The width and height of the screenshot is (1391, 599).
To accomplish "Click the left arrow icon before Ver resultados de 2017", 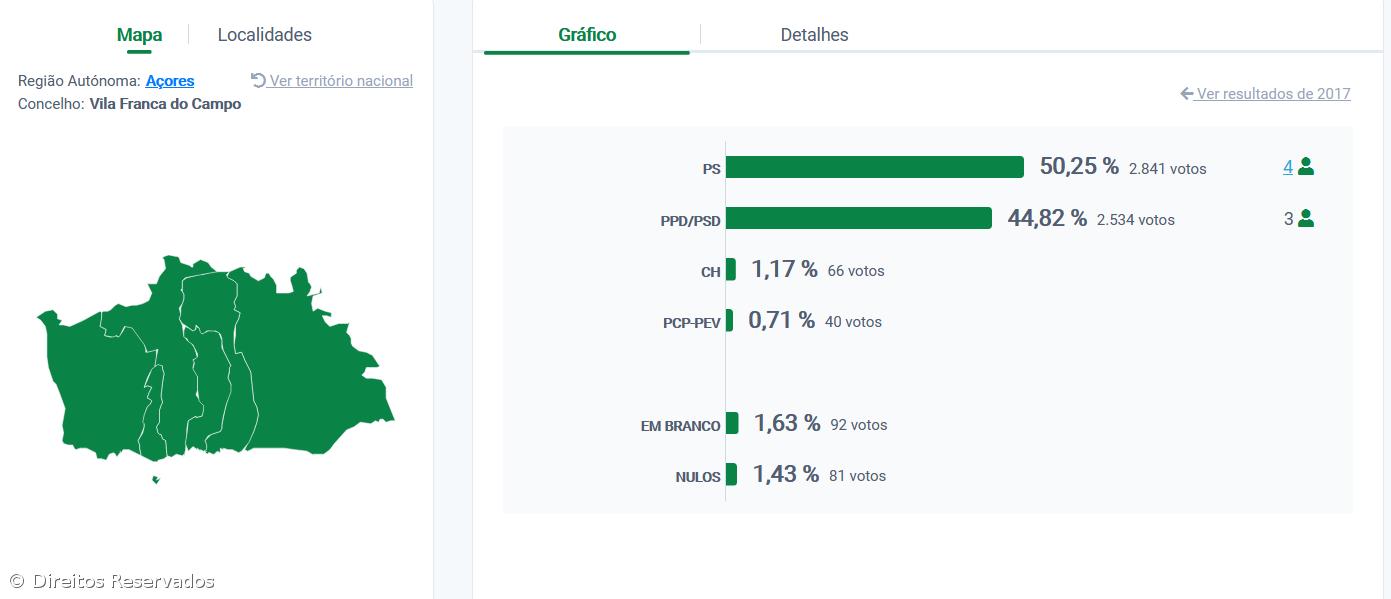I will [x=1187, y=94].
